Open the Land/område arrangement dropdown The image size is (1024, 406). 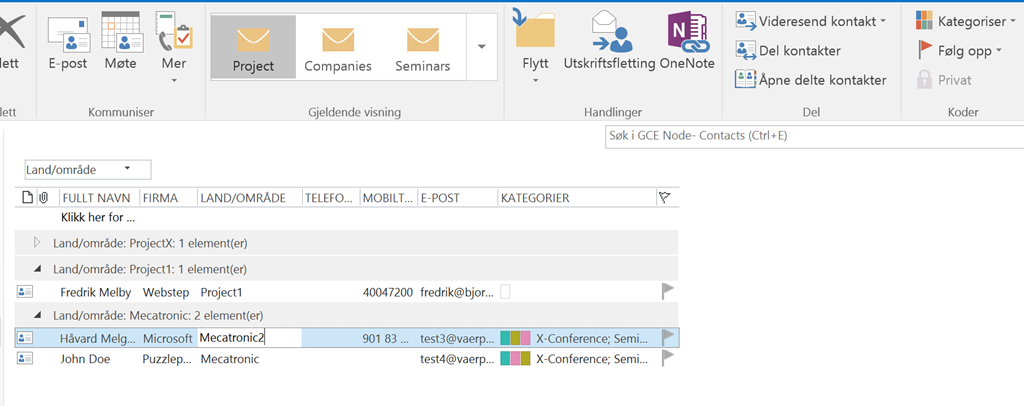[87, 169]
